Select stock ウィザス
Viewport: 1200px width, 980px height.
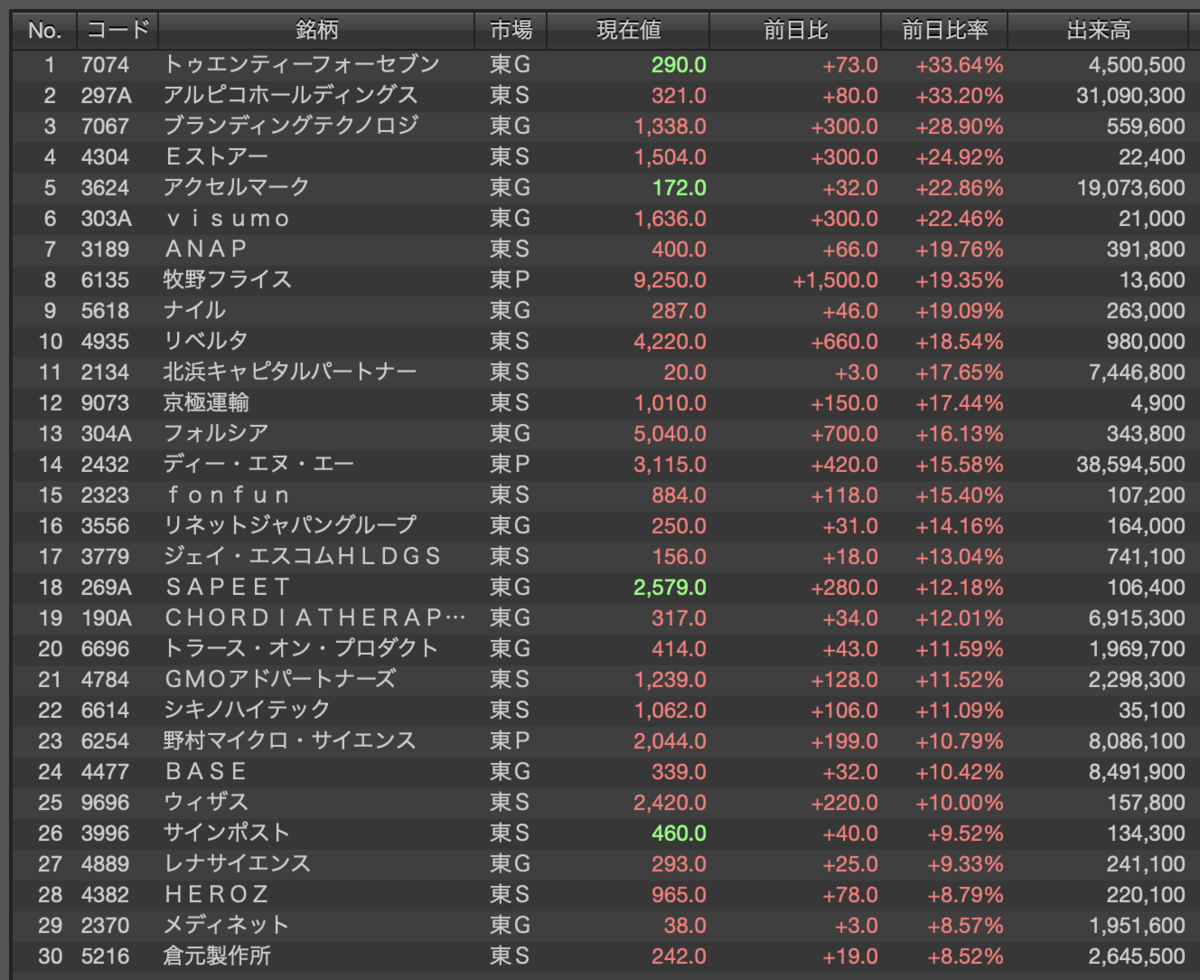tap(206, 801)
